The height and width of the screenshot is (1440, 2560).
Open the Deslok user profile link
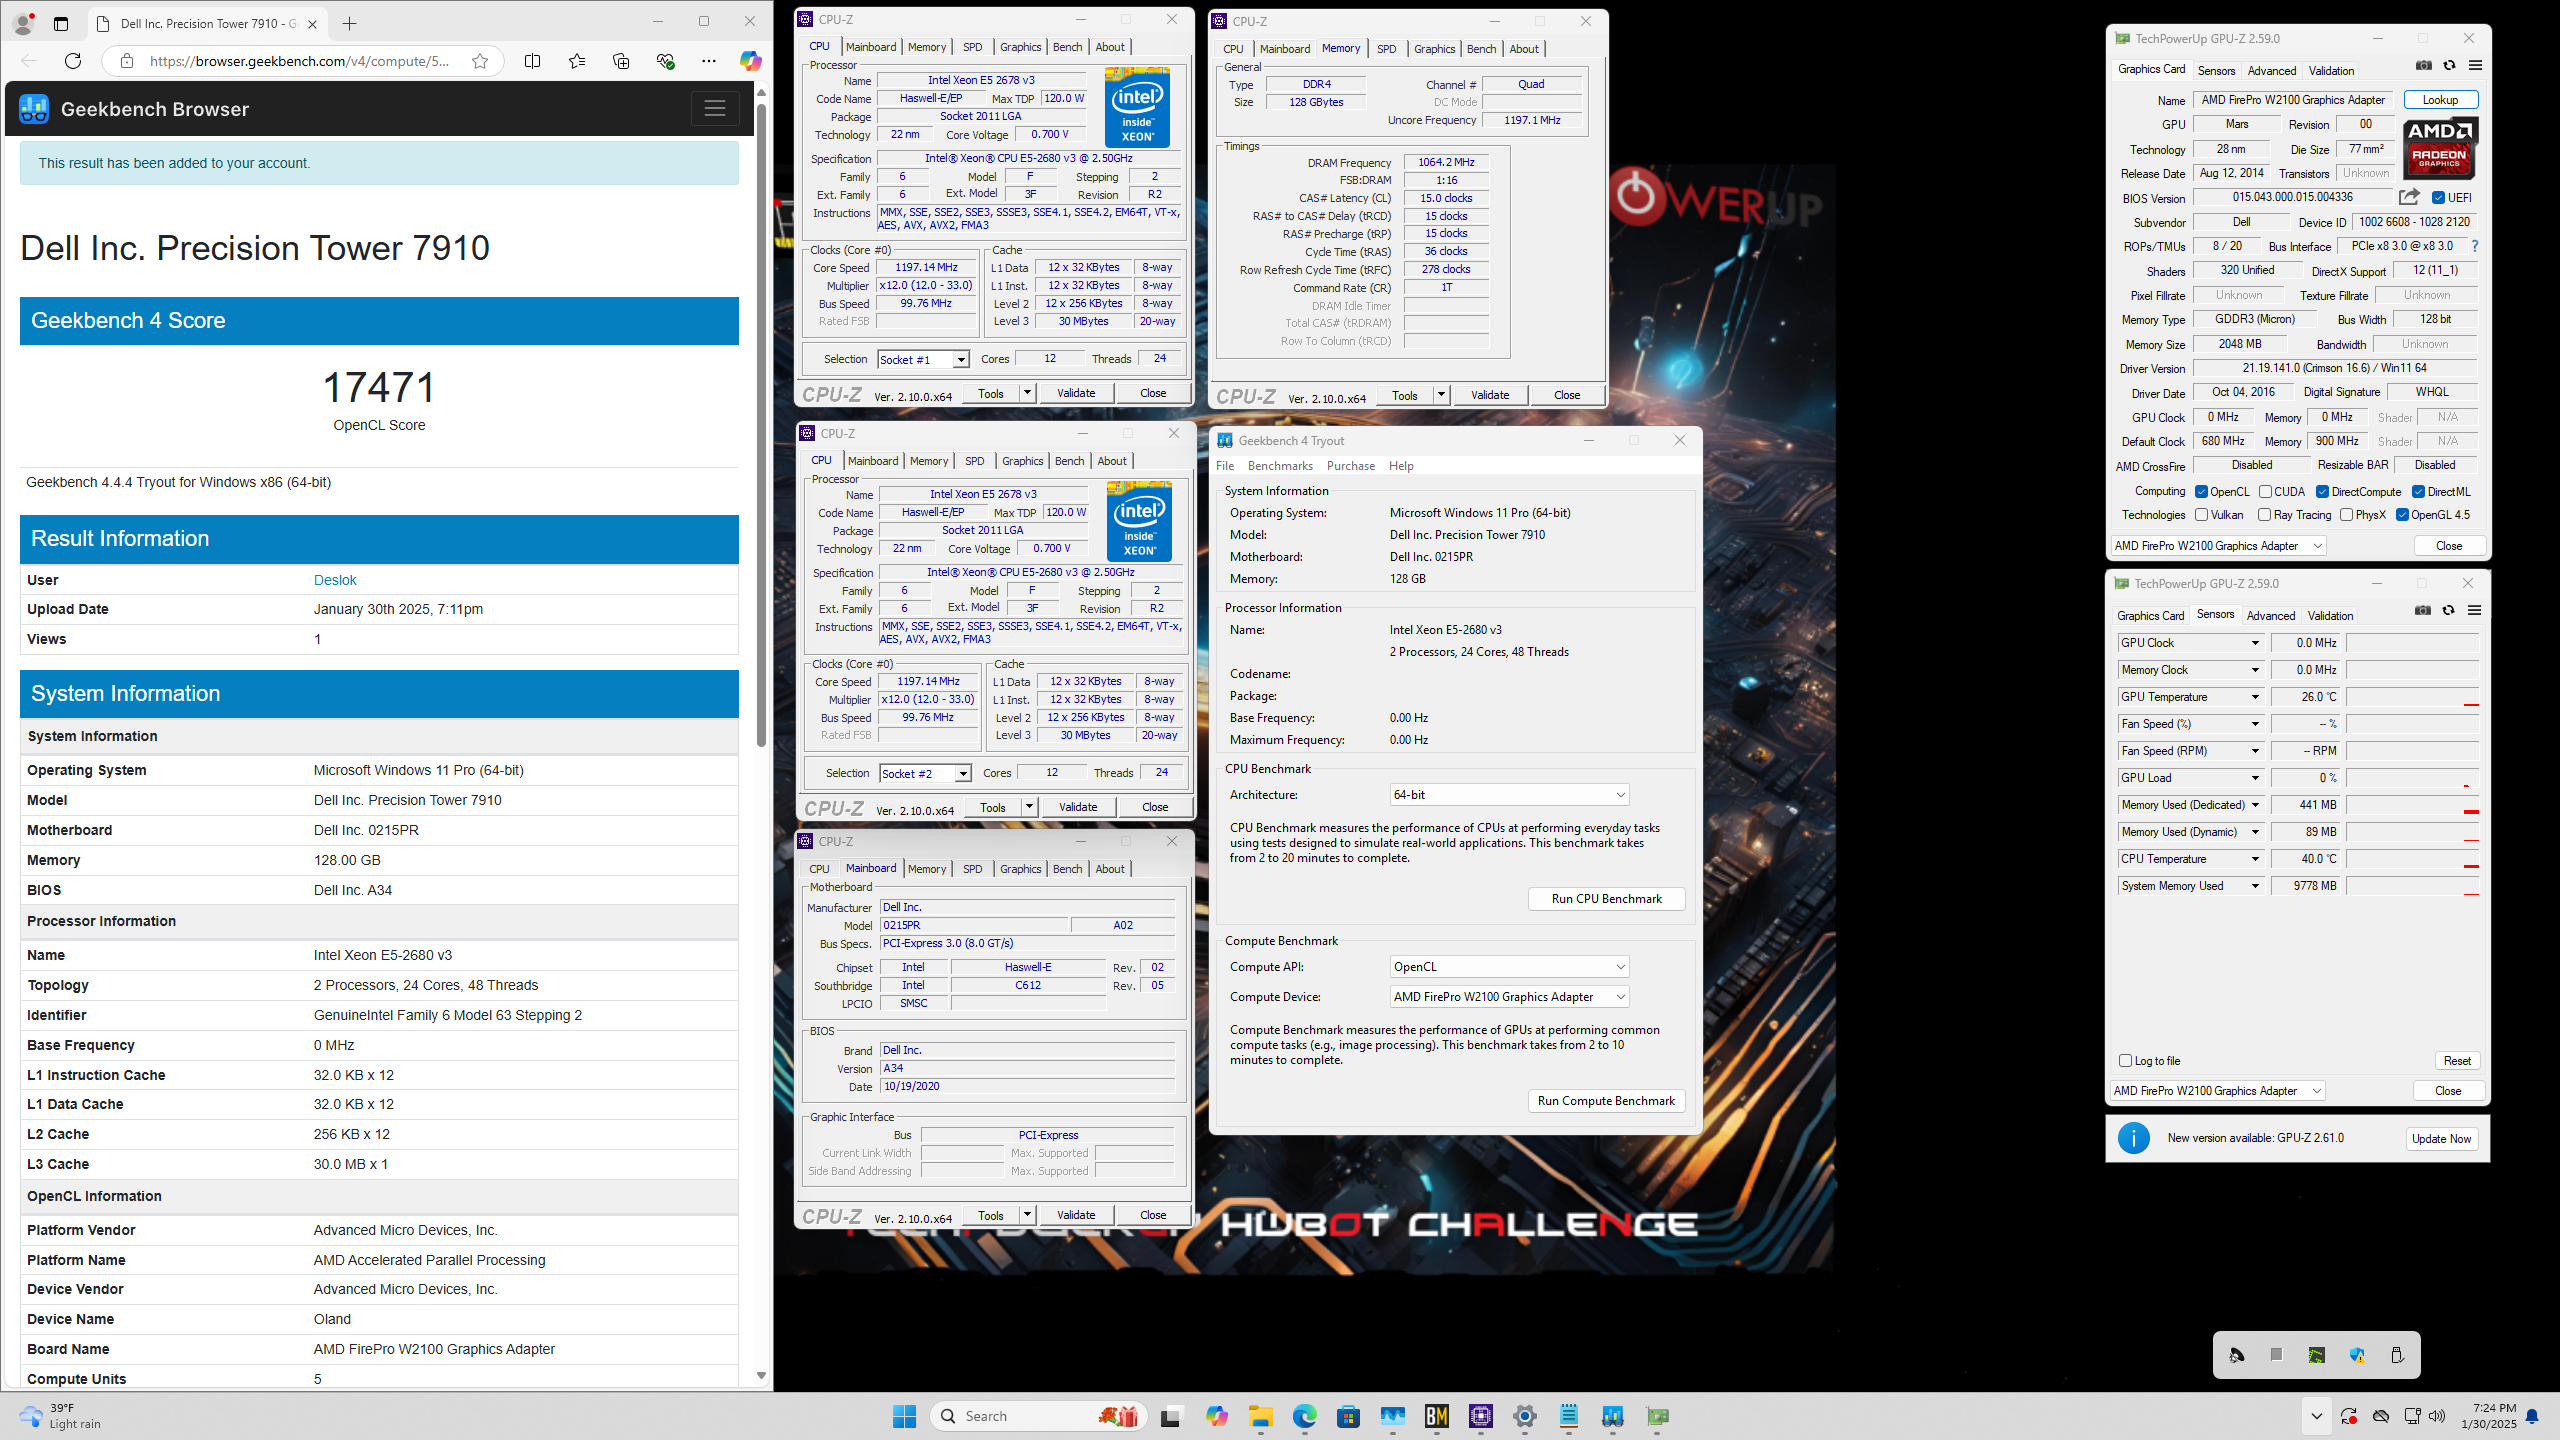pyautogui.click(x=335, y=580)
